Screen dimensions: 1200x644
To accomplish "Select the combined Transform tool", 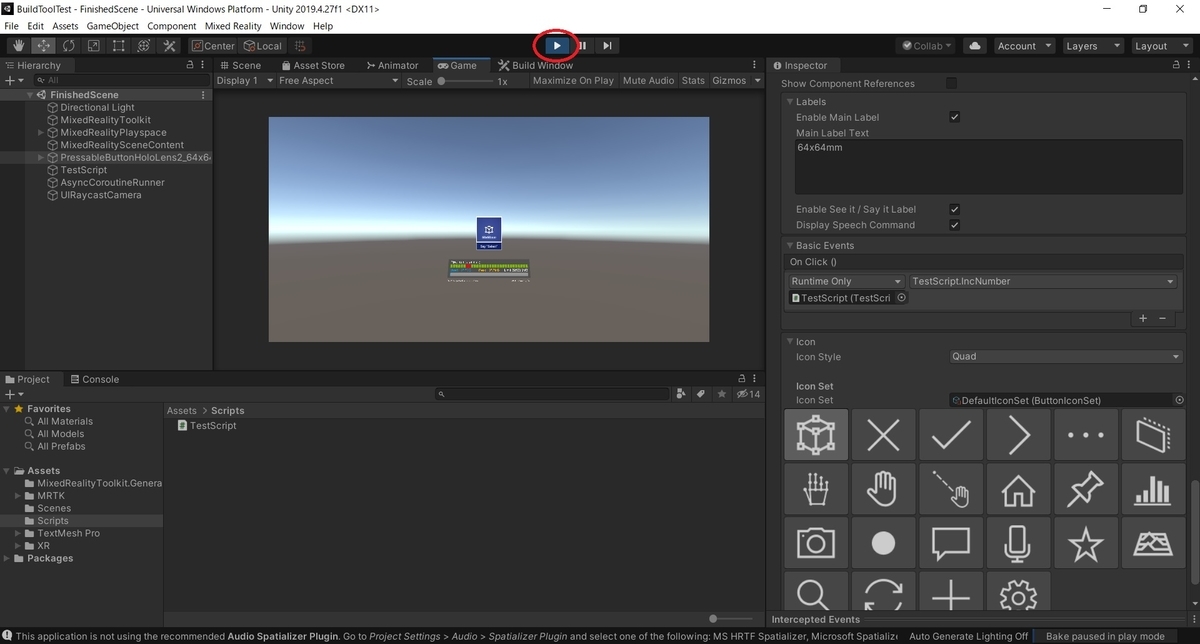I will click(144, 46).
